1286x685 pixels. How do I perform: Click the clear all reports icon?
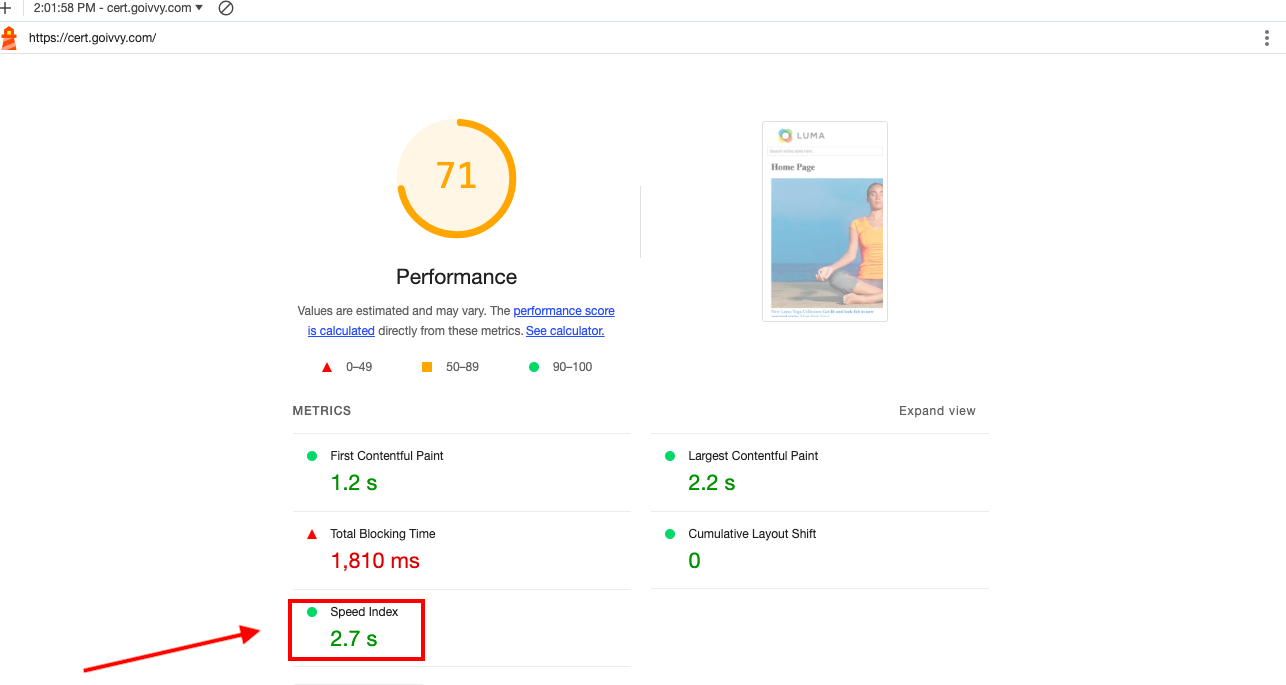pyautogui.click(x=226, y=8)
